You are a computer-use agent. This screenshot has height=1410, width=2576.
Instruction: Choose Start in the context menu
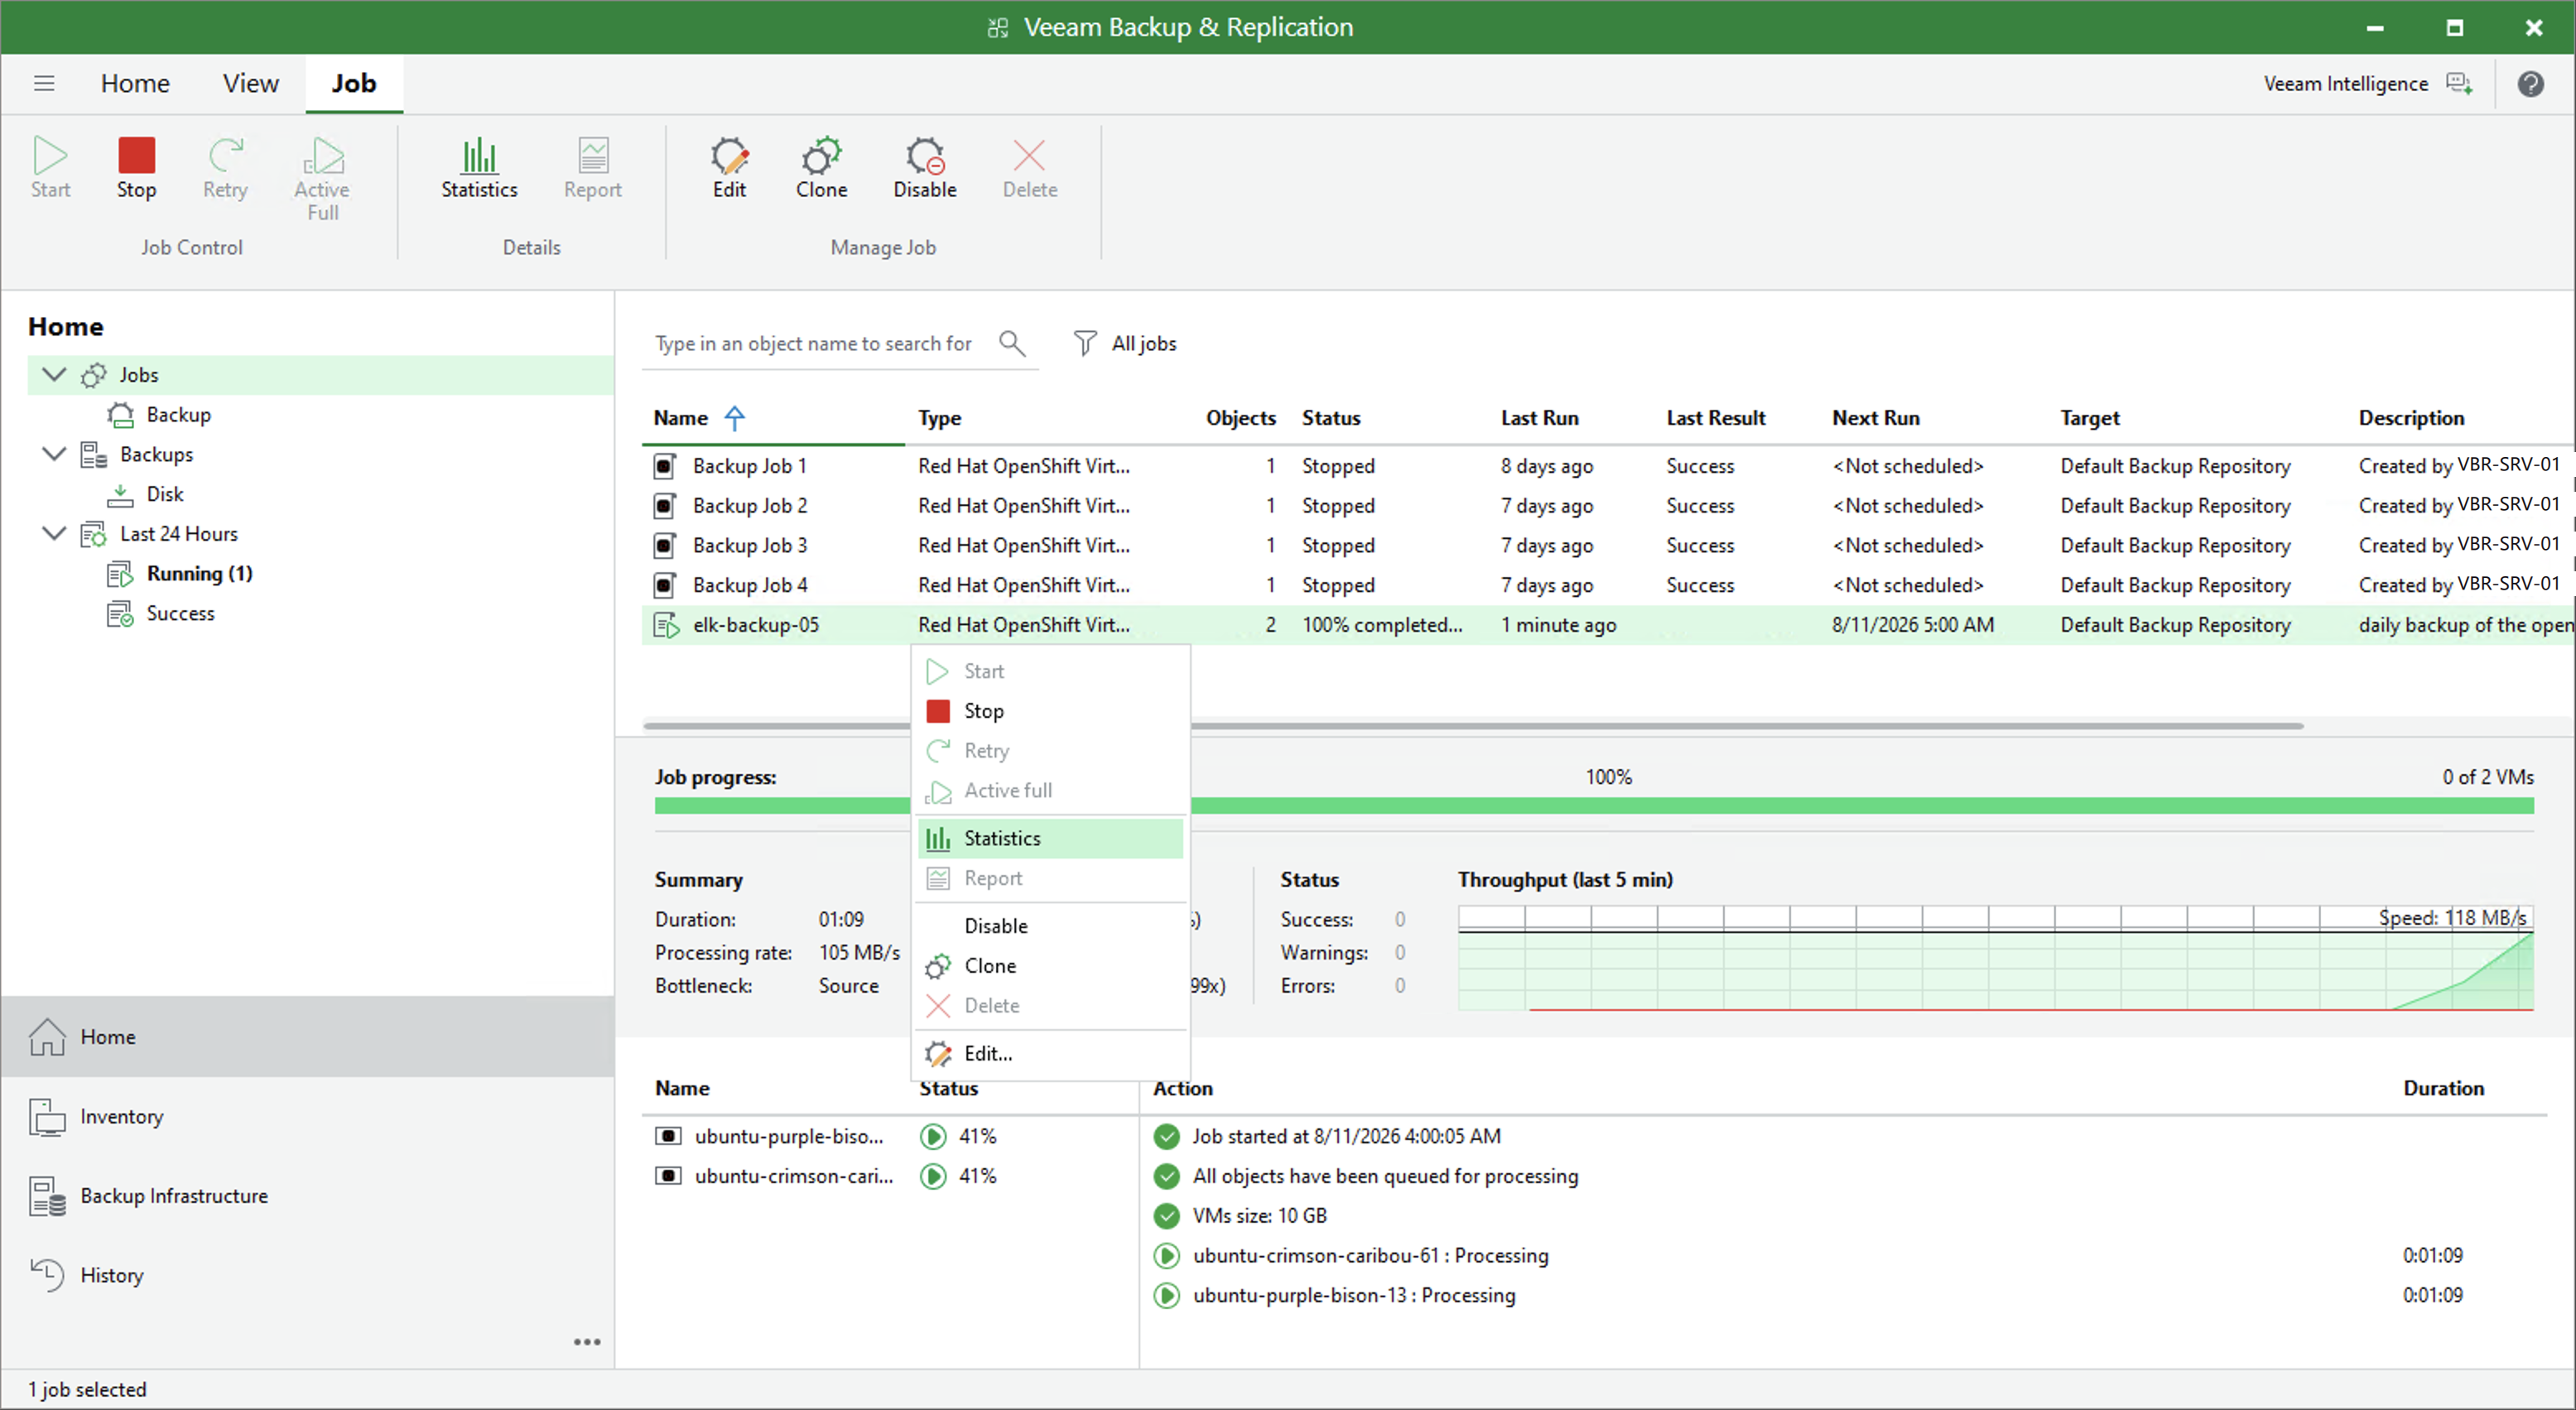click(x=1050, y=671)
